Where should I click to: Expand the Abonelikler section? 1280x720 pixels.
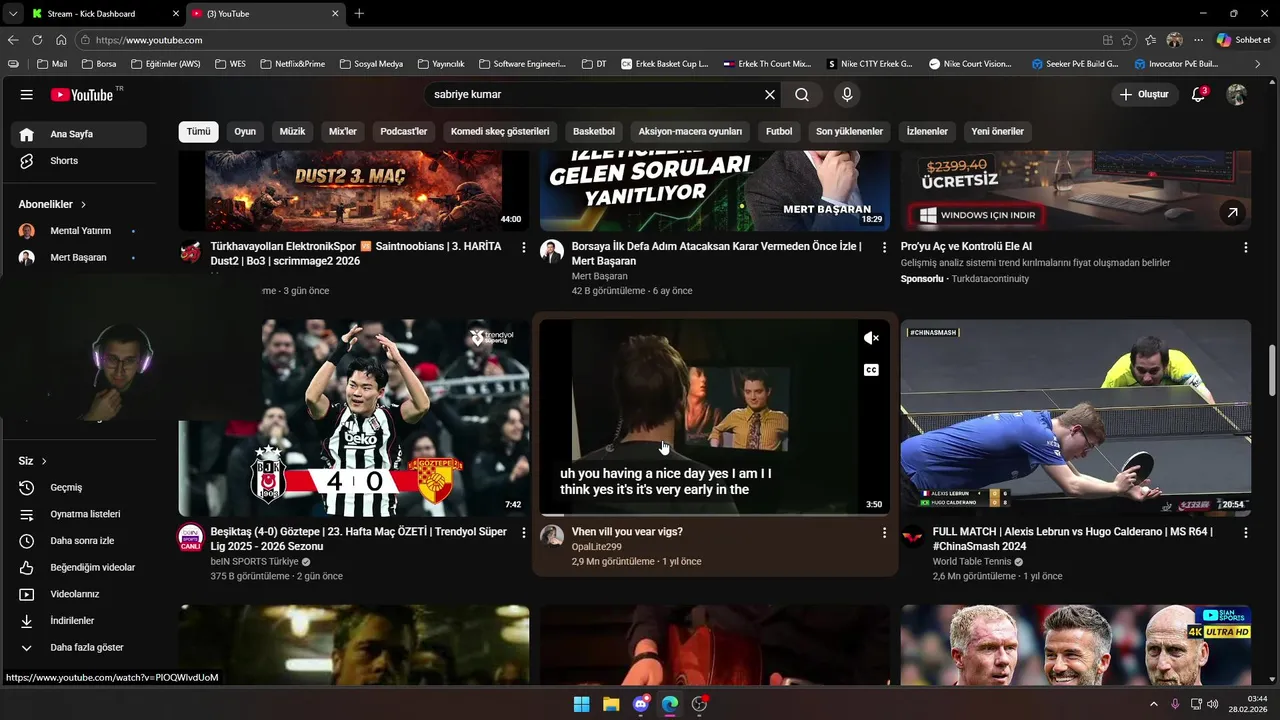click(x=52, y=204)
